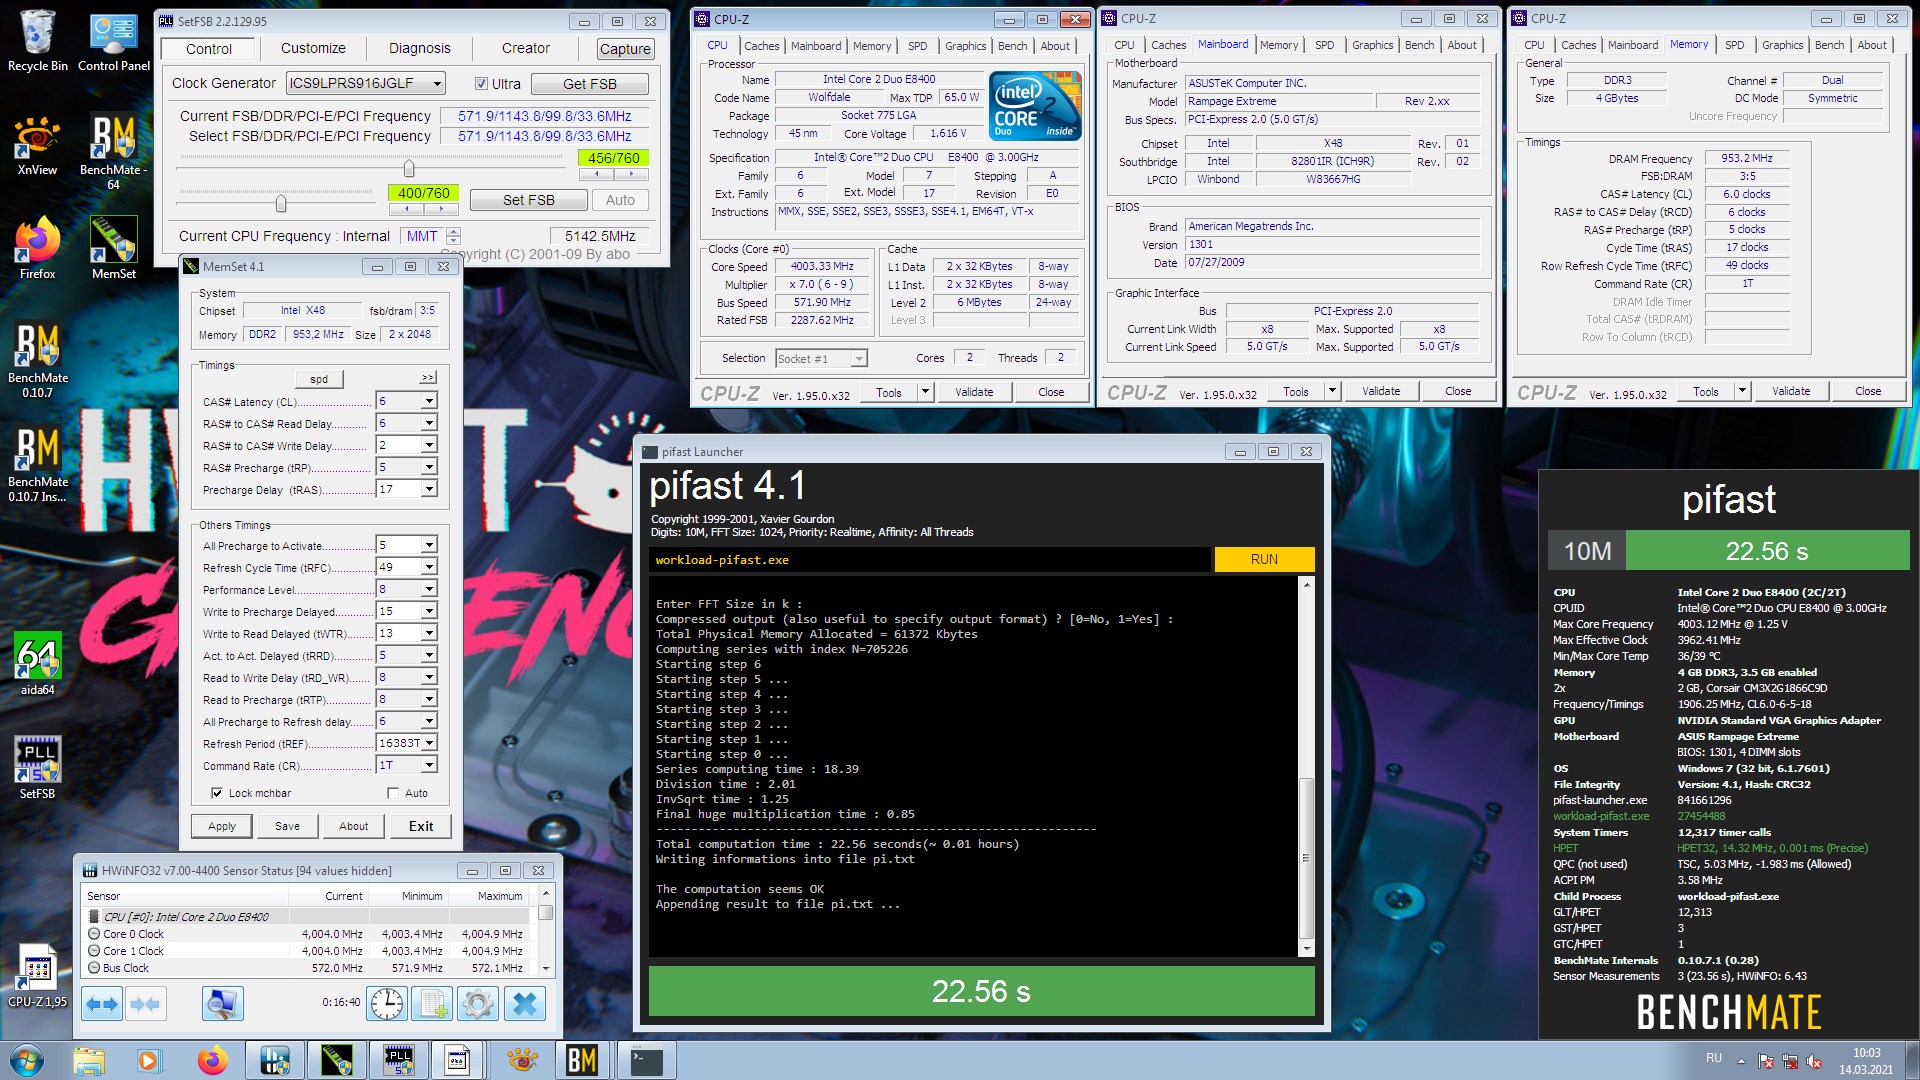Click Windows Start button

tap(27, 1060)
